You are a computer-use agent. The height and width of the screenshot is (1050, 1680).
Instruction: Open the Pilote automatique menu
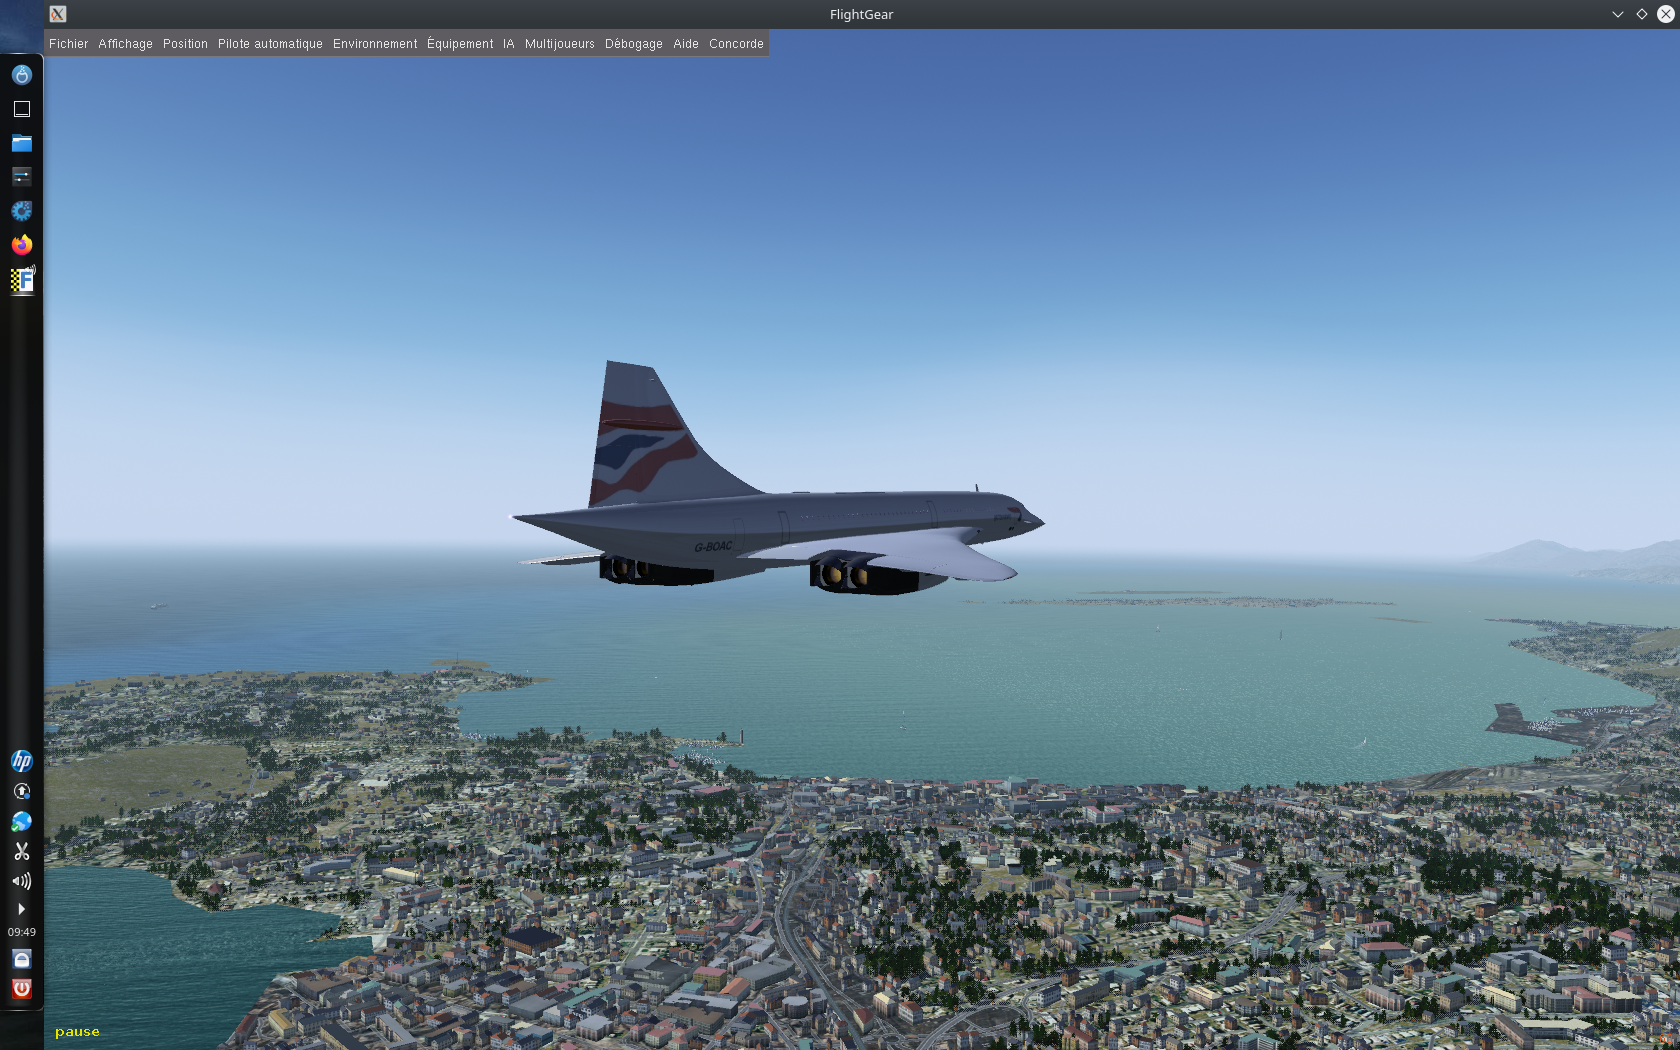point(270,44)
